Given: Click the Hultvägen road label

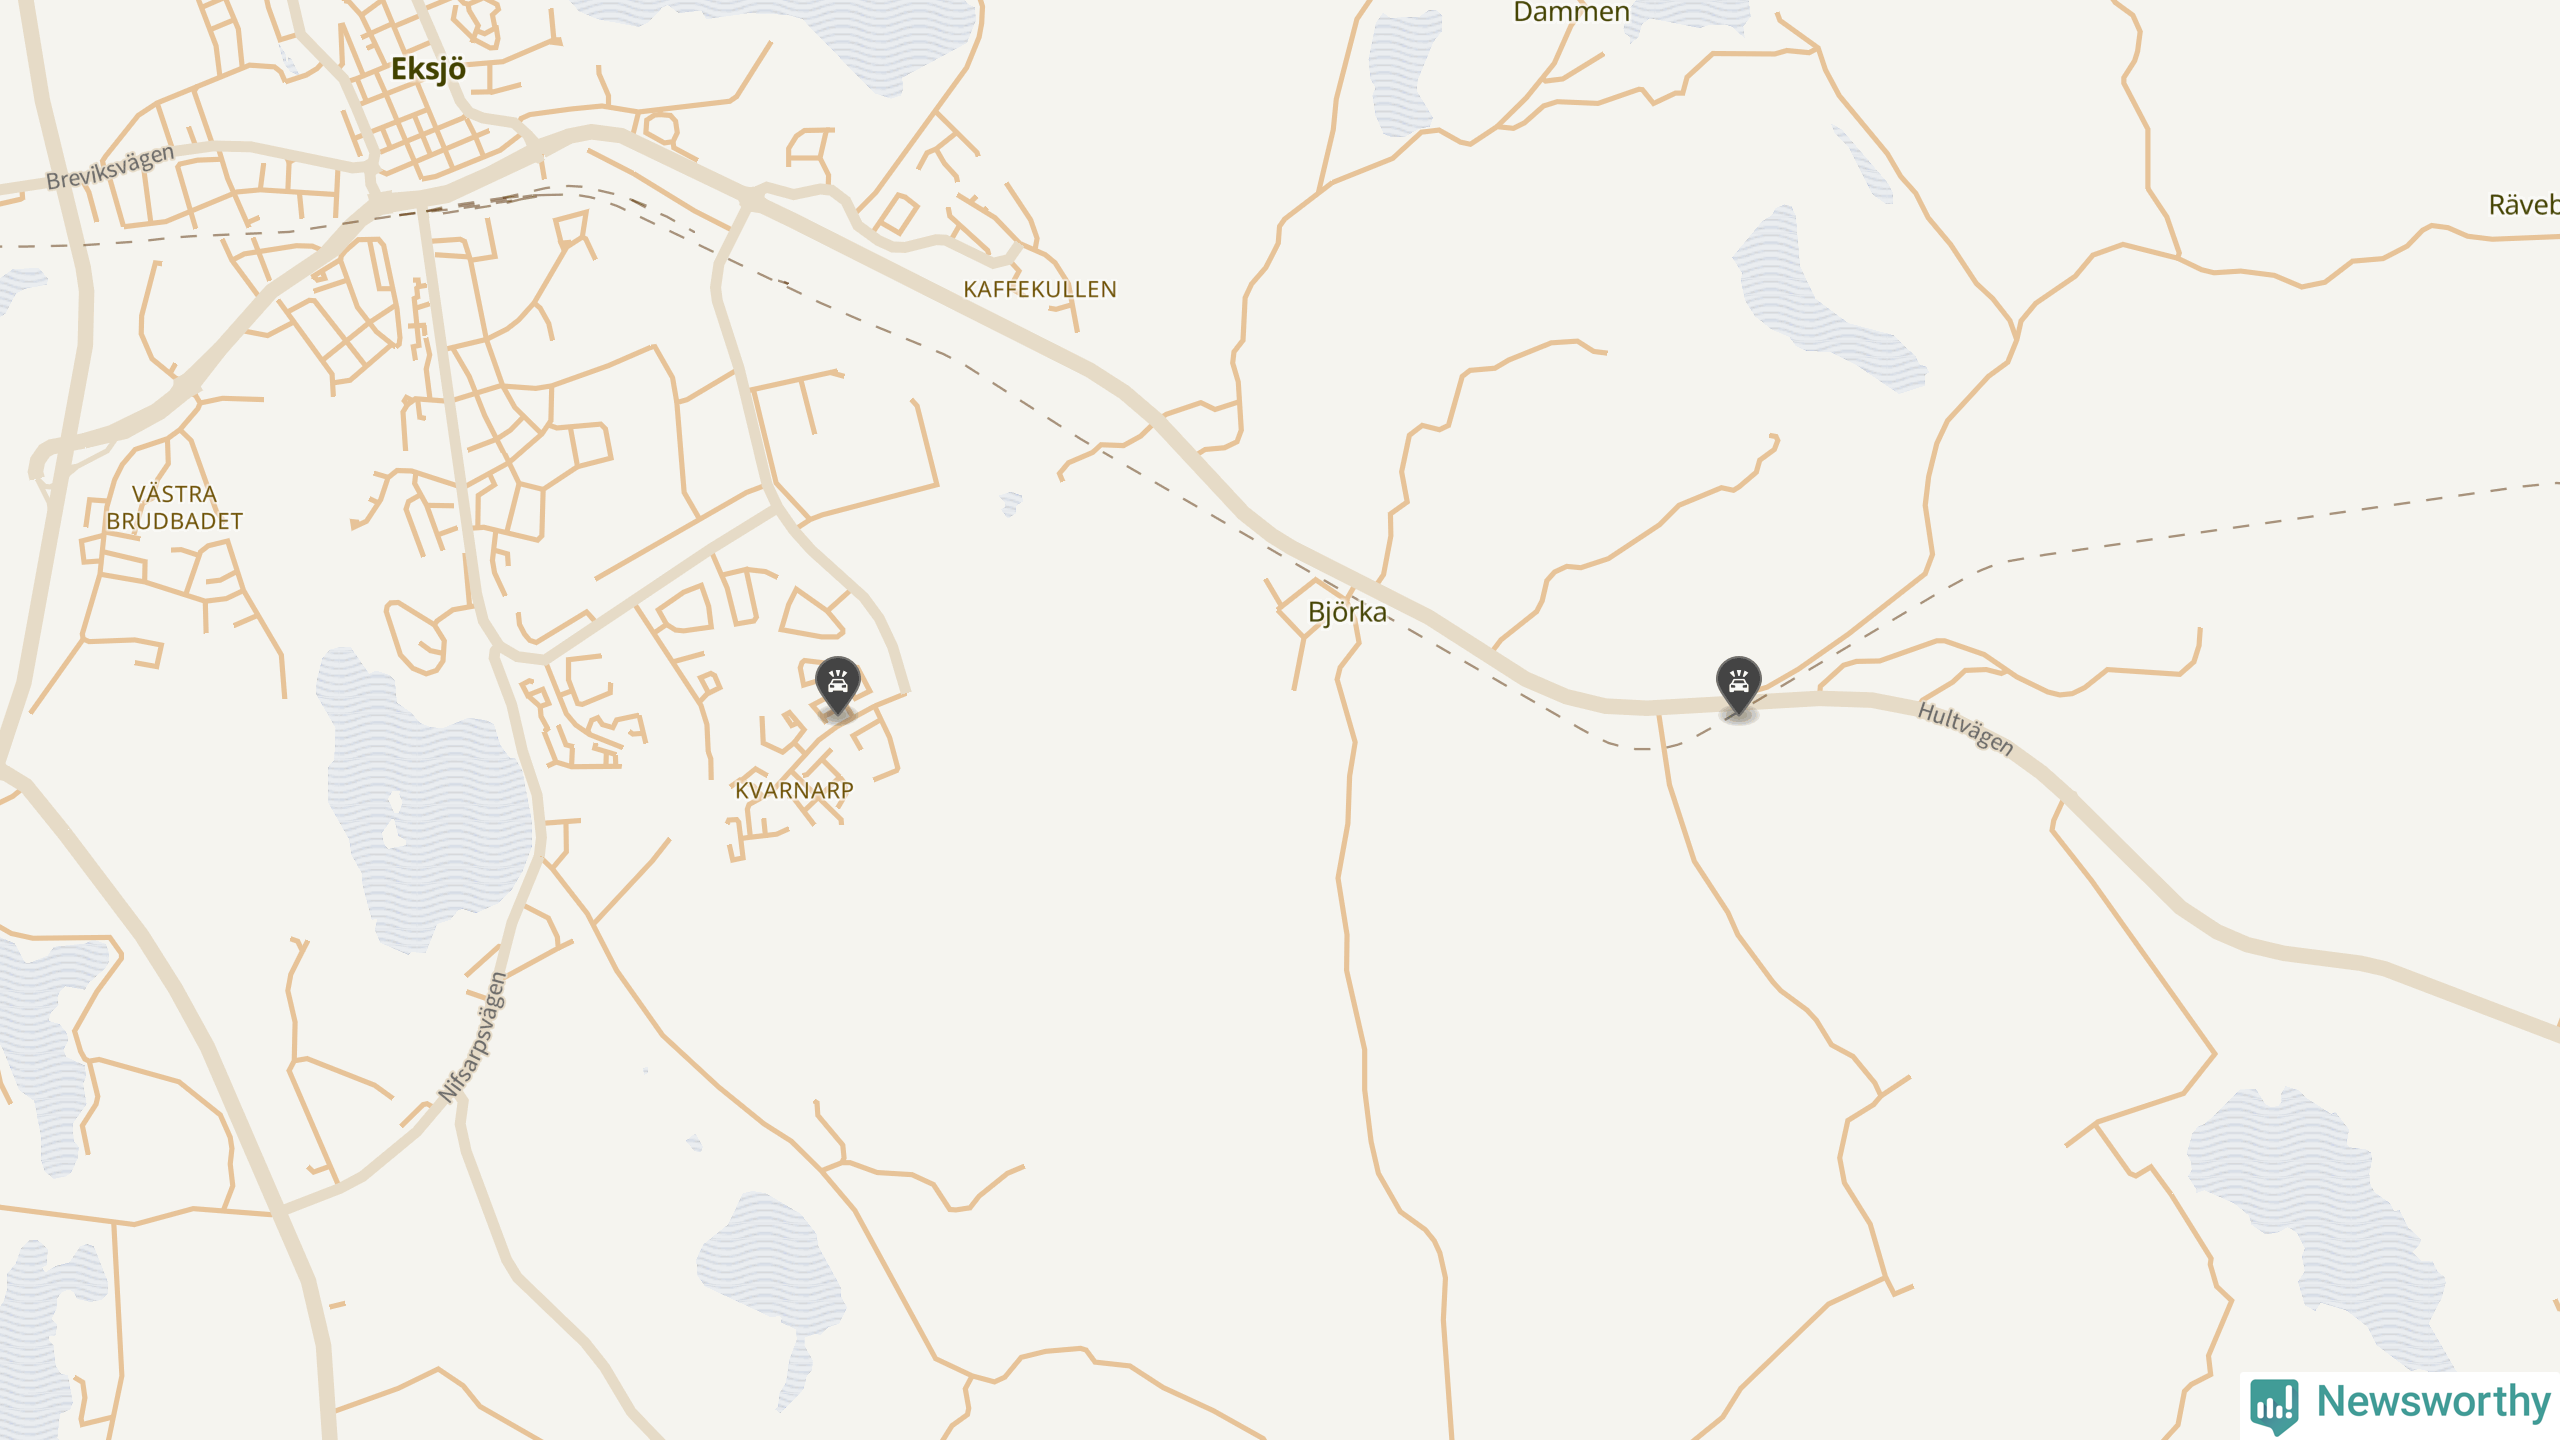Looking at the screenshot, I should [1965, 727].
